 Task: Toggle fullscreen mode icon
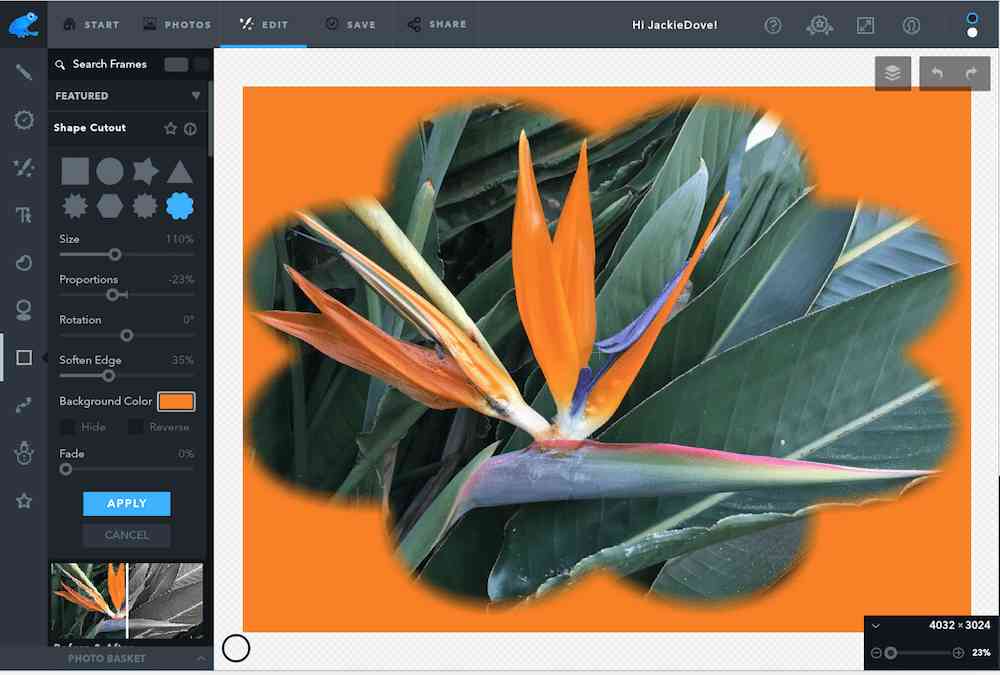[865, 26]
